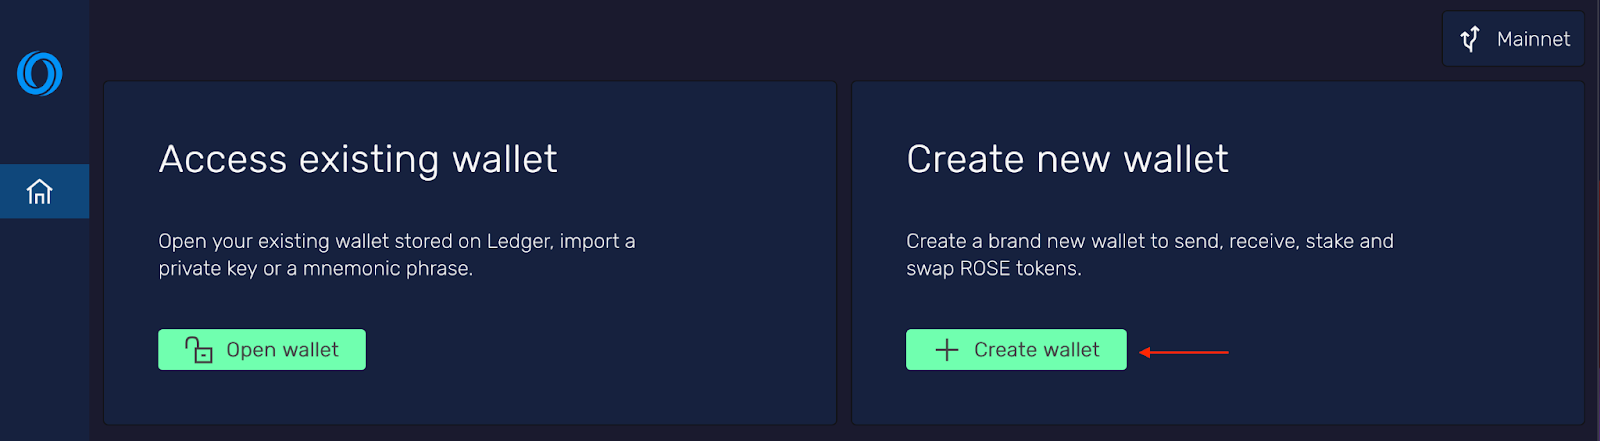This screenshot has height=441, width=1600.
Task: Click the 'Access existing wallet' heading
Action: click(x=358, y=160)
